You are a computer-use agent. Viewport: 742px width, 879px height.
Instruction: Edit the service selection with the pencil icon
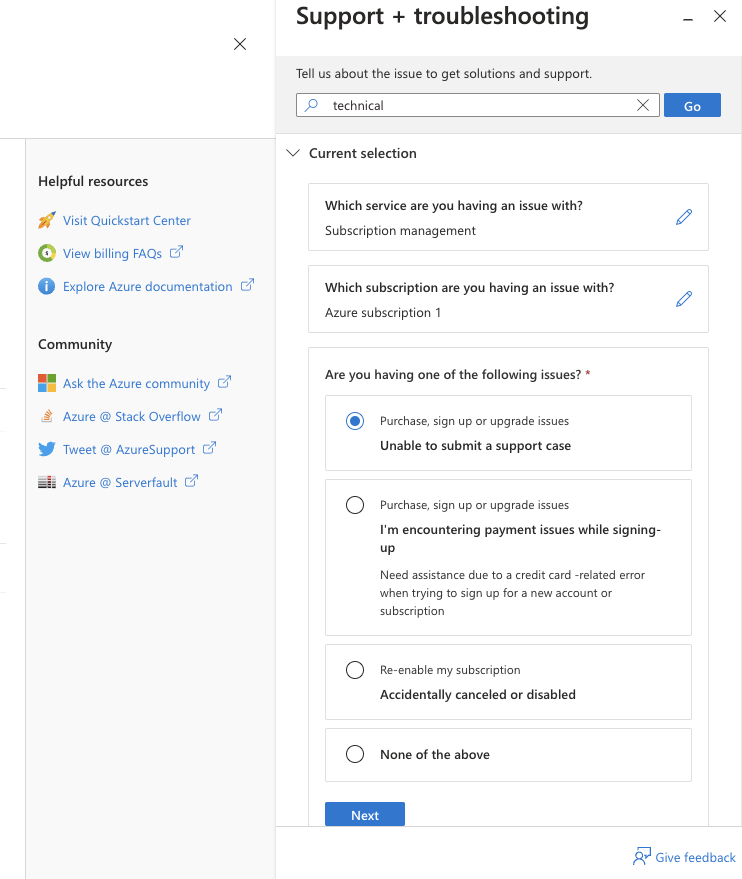[x=684, y=217]
